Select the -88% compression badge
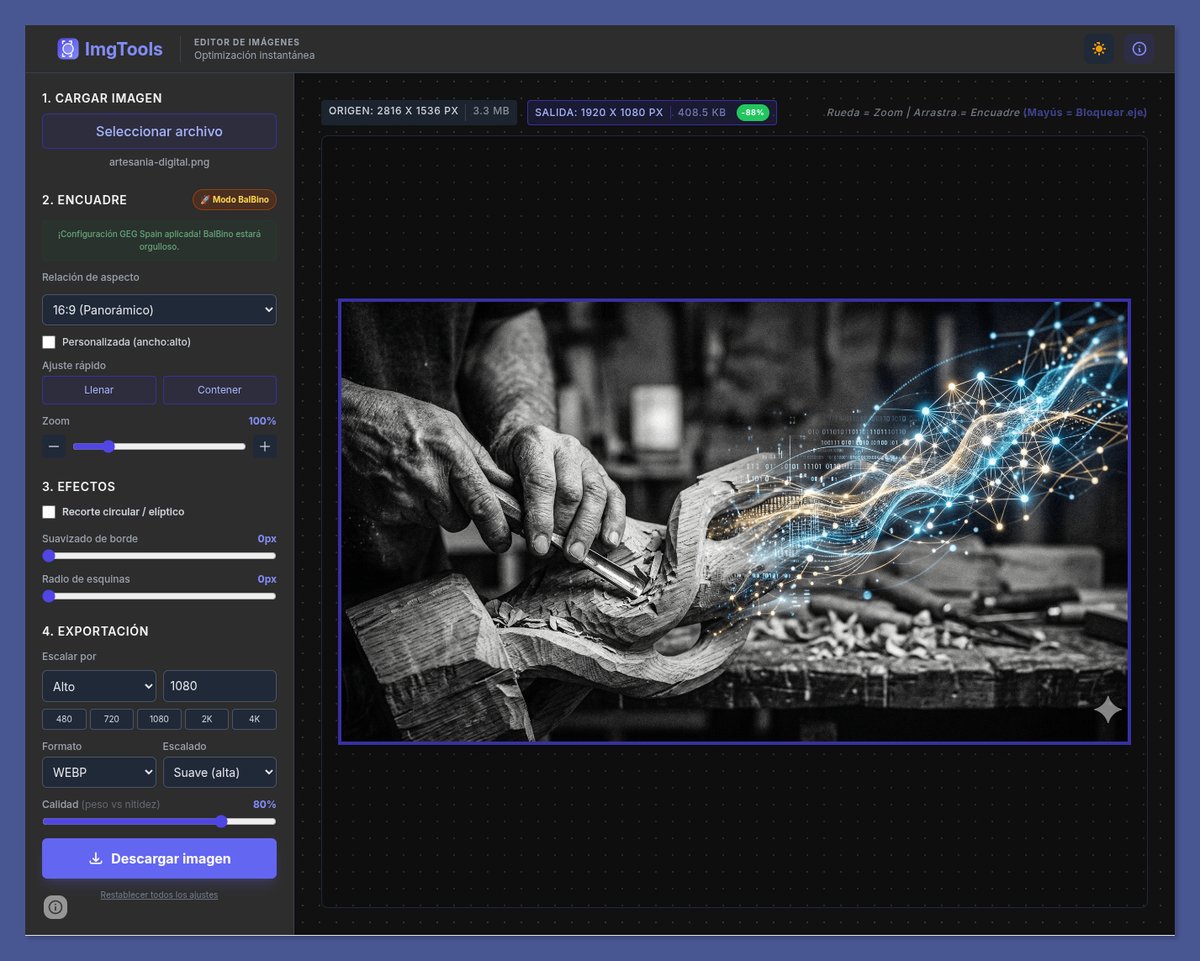The width and height of the screenshot is (1200, 961). 751,112
